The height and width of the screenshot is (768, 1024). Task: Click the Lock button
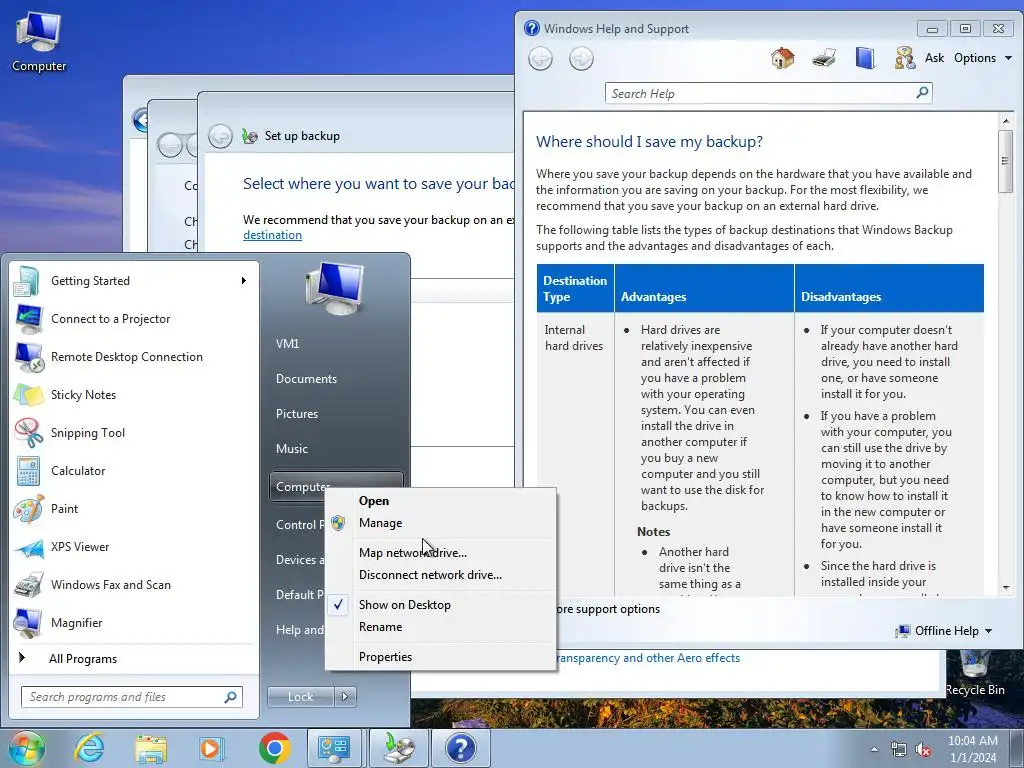pos(300,697)
